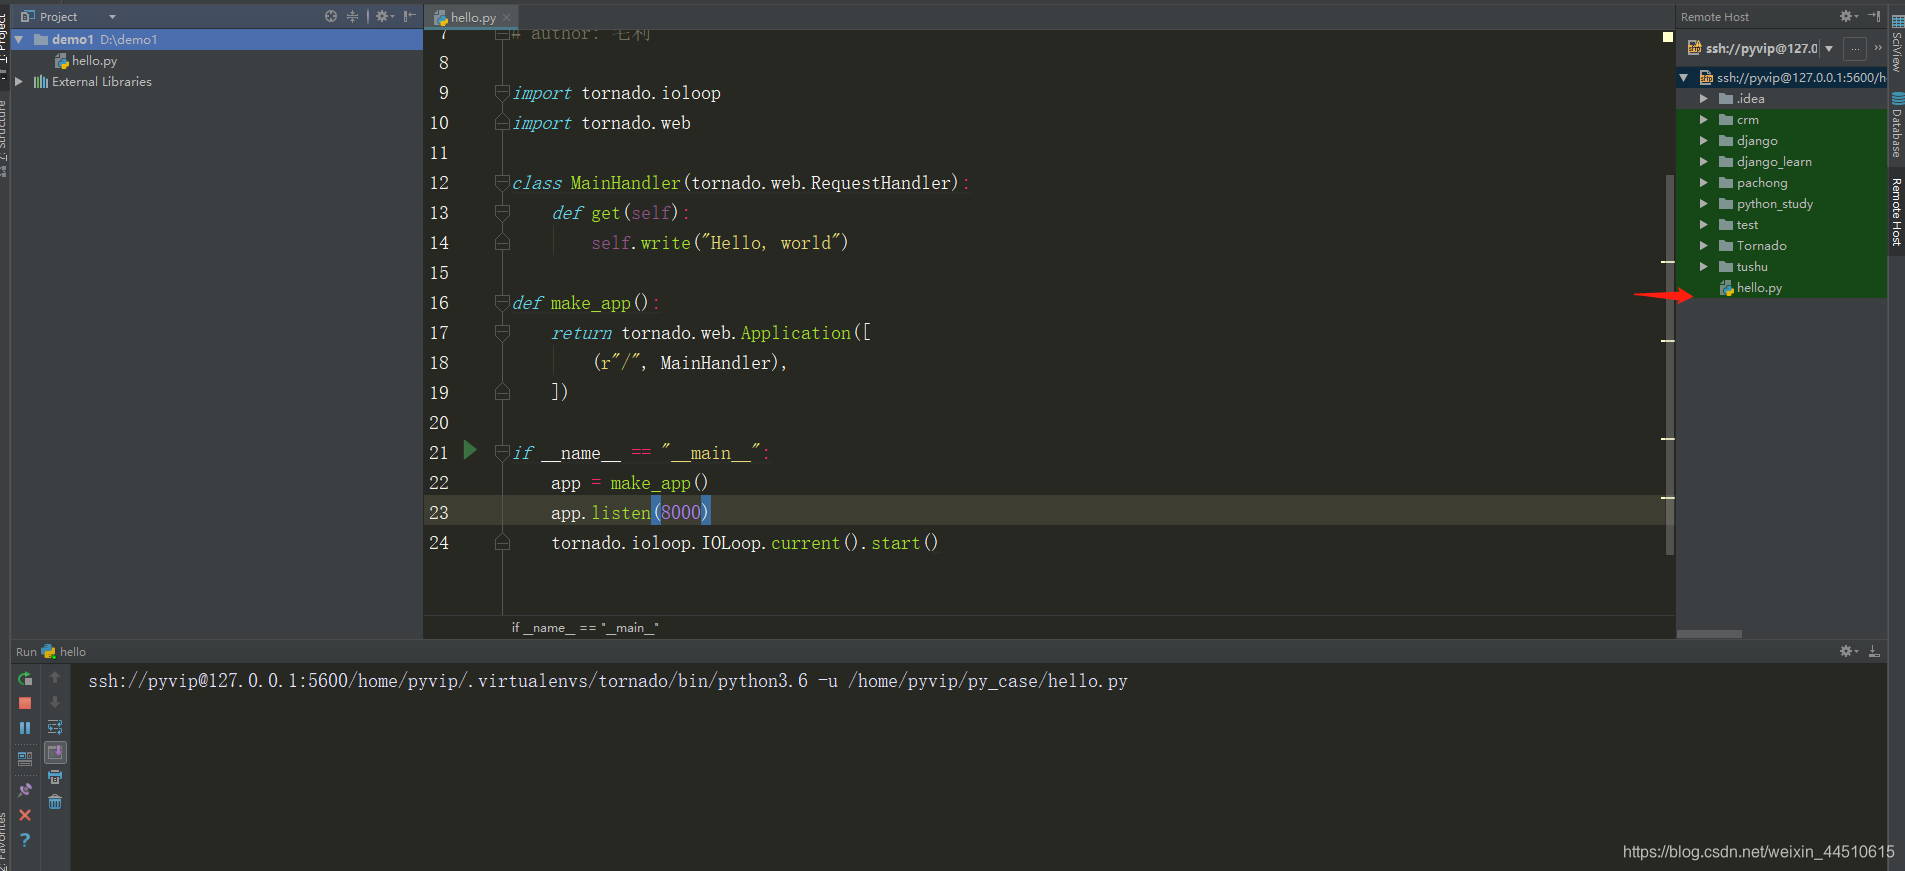
Task: Open Project panel settings gear
Action: (x=384, y=16)
